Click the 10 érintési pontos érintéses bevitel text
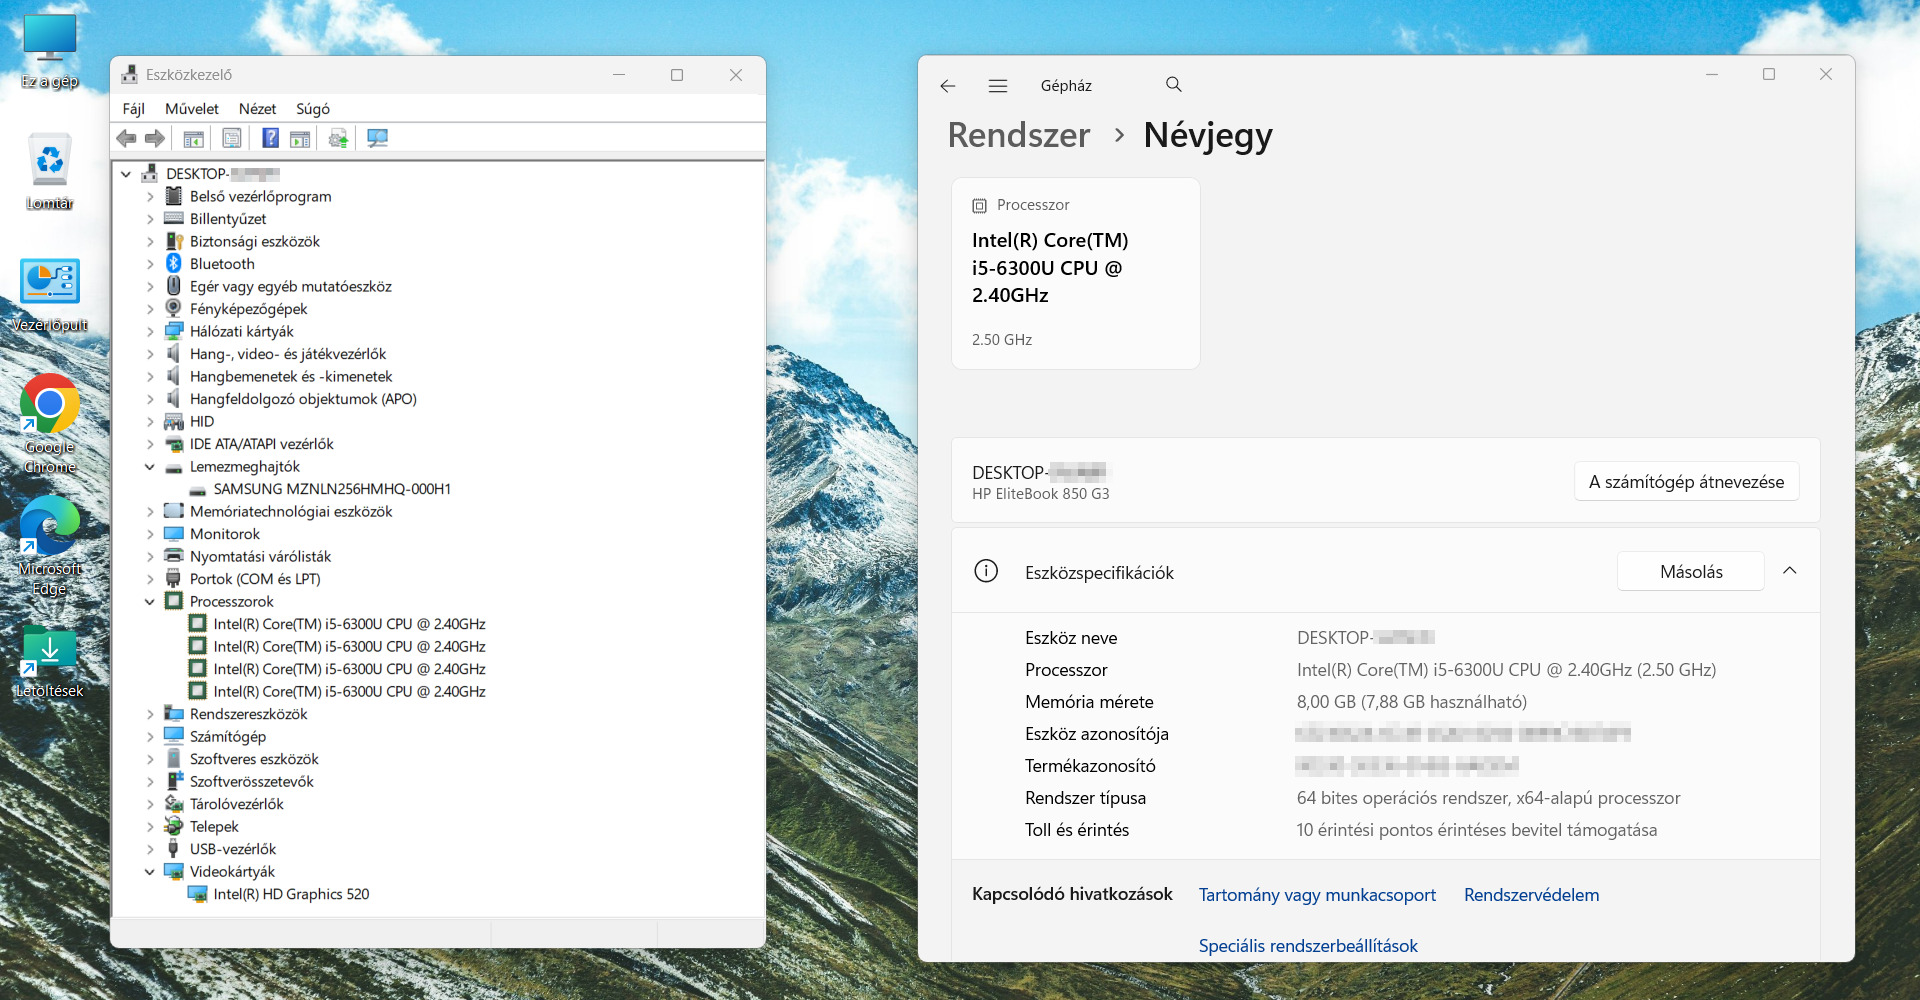 click(1476, 830)
